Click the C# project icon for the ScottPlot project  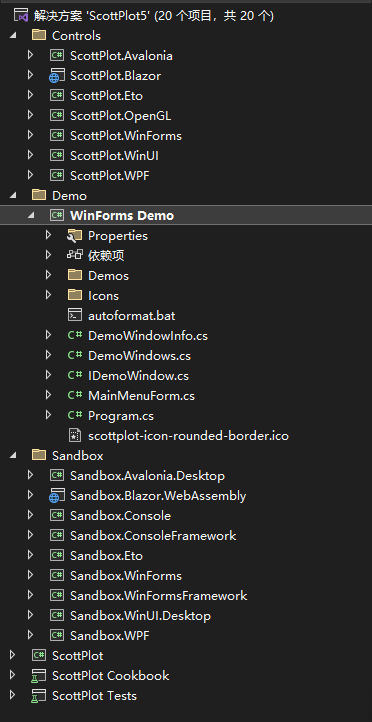click(x=39, y=656)
